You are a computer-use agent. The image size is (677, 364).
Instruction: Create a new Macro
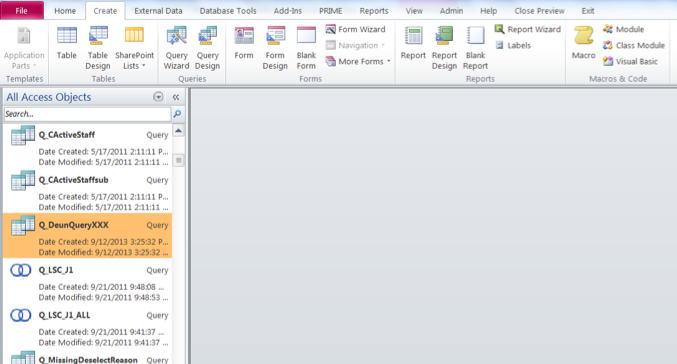(583, 43)
